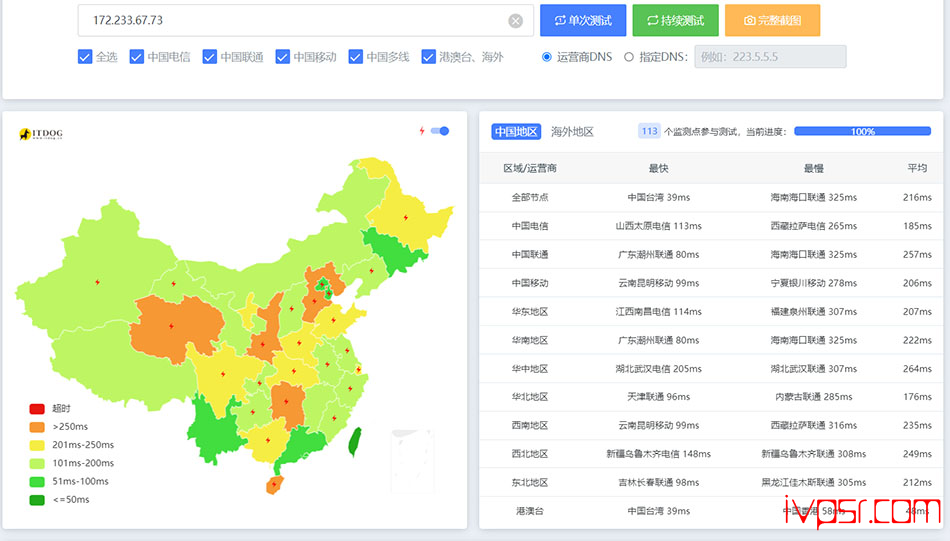950x541 pixels.
Task: Click the 山西太原电信 113ms cell
Action: click(x=659, y=226)
